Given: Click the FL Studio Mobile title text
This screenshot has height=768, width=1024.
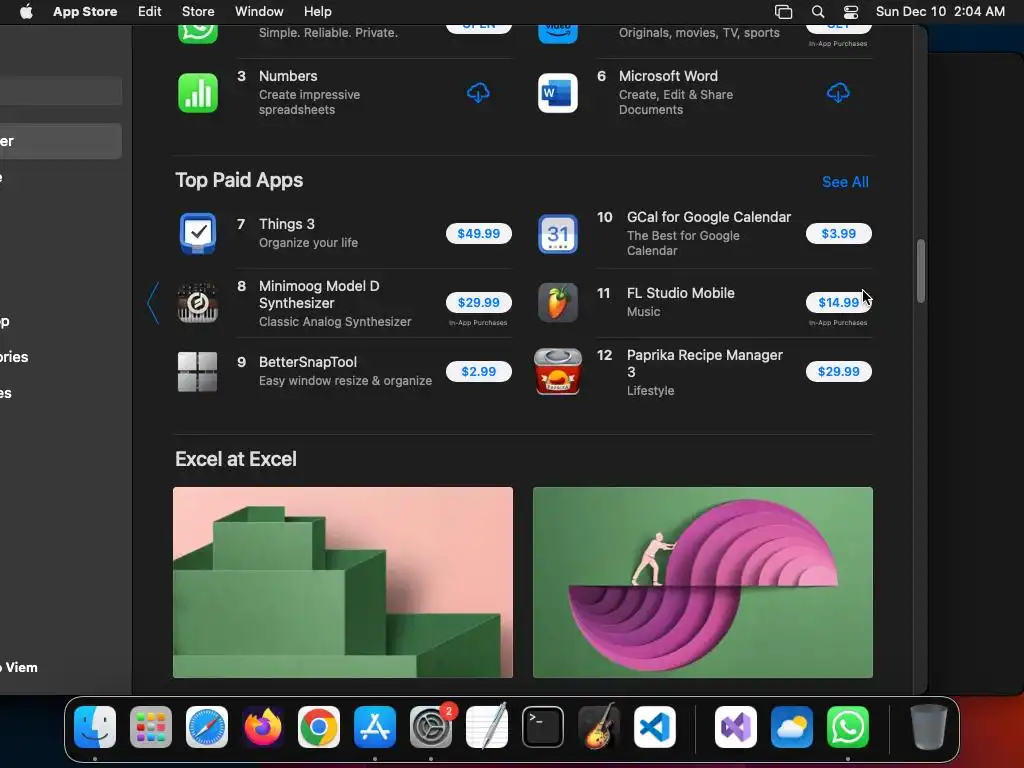Looking at the screenshot, I should 680,293.
